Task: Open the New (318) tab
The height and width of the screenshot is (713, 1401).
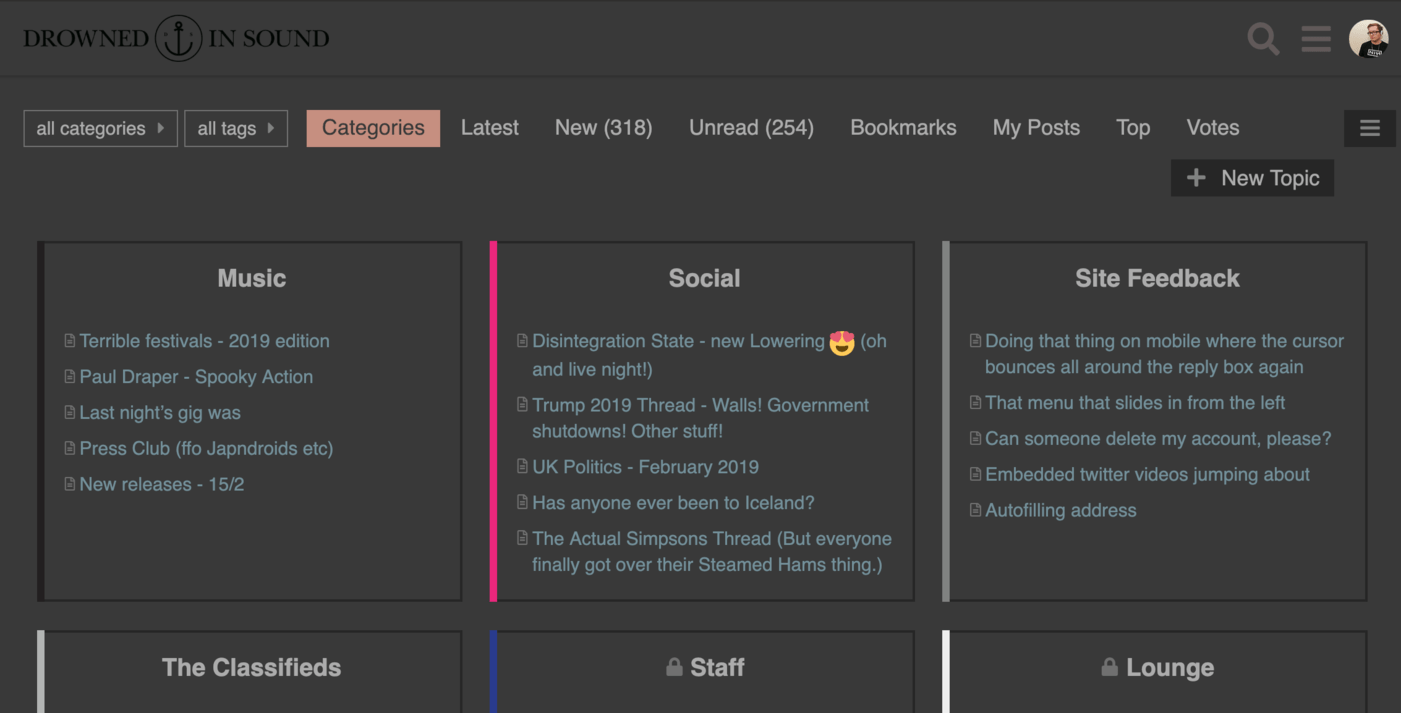Action: point(604,128)
